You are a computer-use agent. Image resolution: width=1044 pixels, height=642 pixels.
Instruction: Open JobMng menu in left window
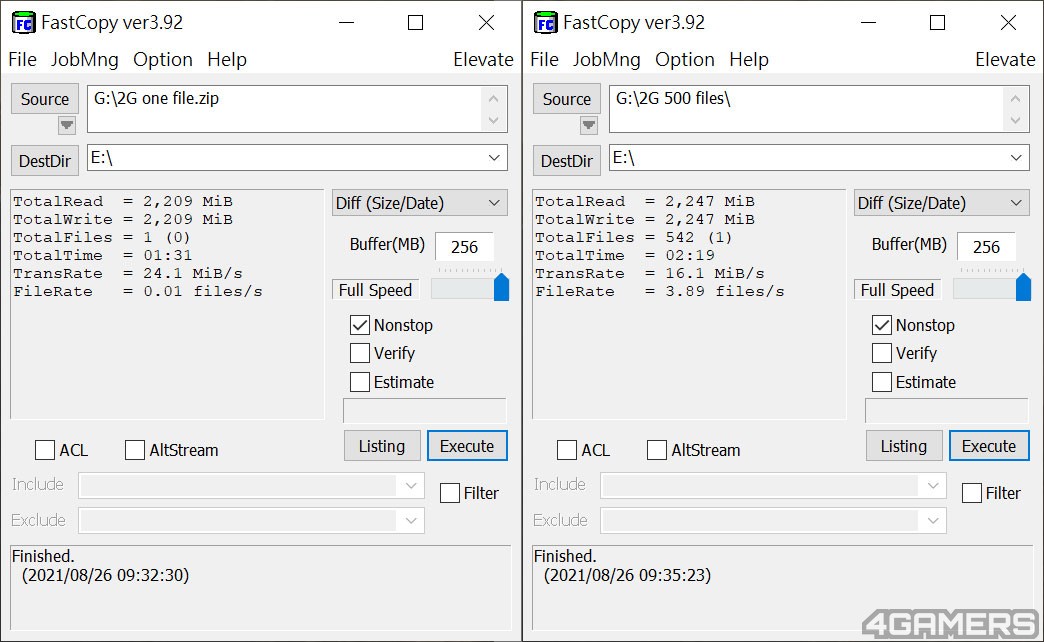(x=85, y=59)
